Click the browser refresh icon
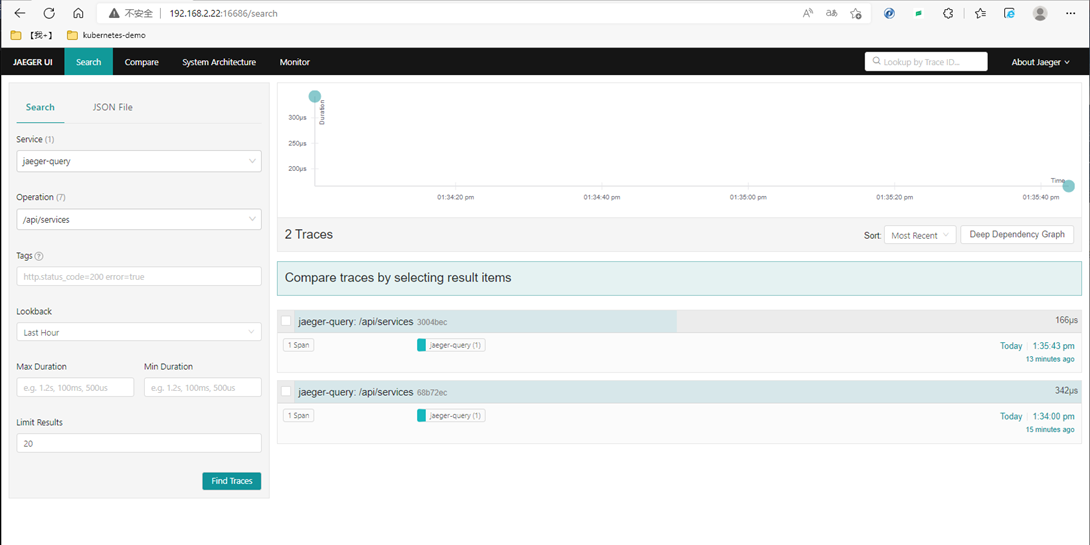Image resolution: width=1090 pixels, height=545 pixels. (x=49, y=14)
